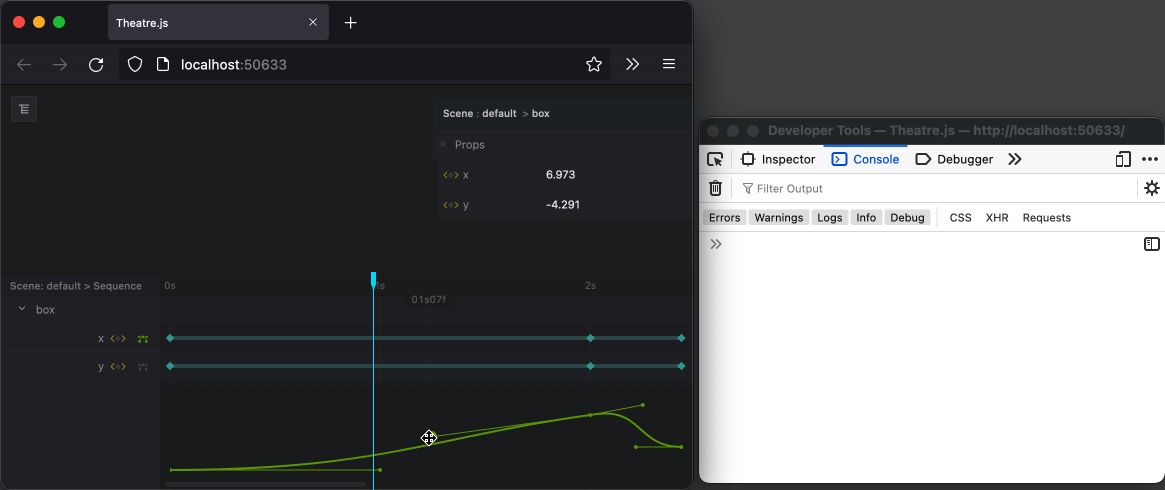Click the keyframe navigator beside y in Props

(x=450, y=205)
